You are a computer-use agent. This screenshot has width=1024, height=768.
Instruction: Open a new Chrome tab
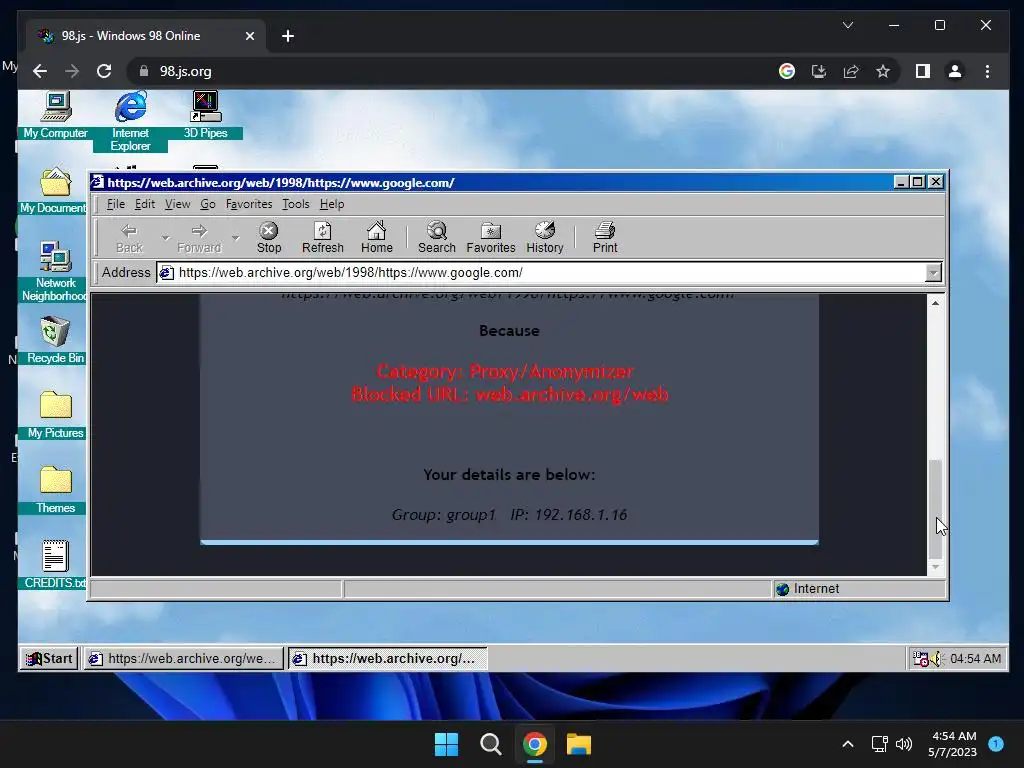(288, 36)
